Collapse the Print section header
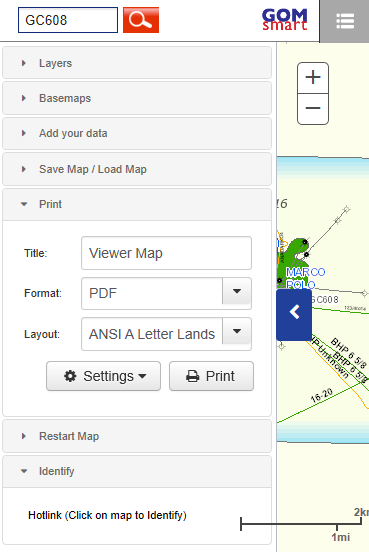 (x=137, y=204)
